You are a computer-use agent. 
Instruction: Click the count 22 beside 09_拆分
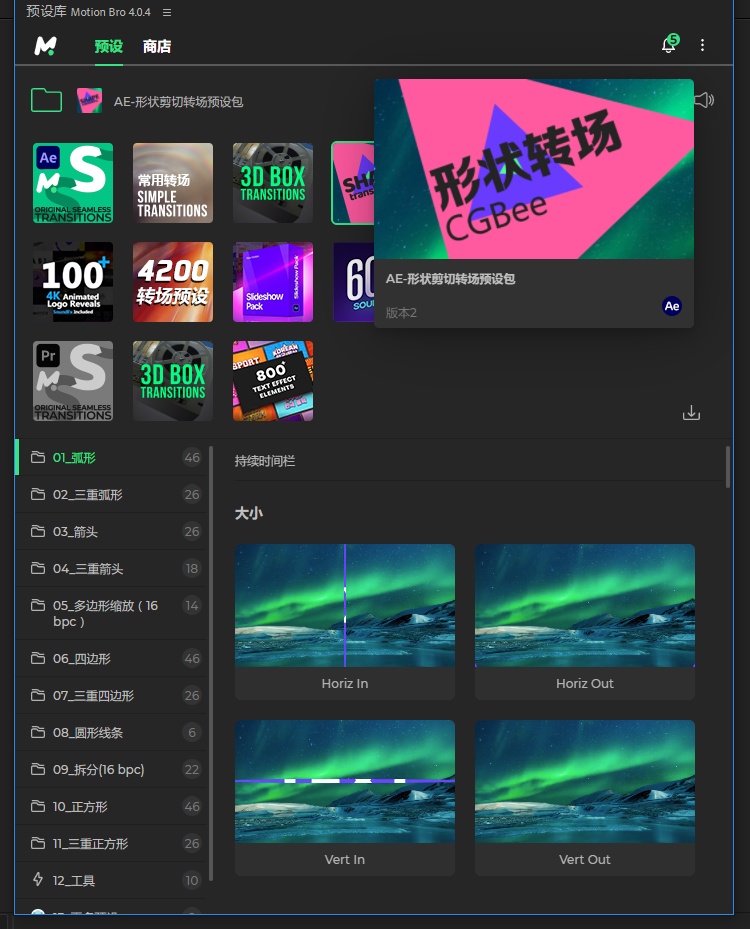192,769
